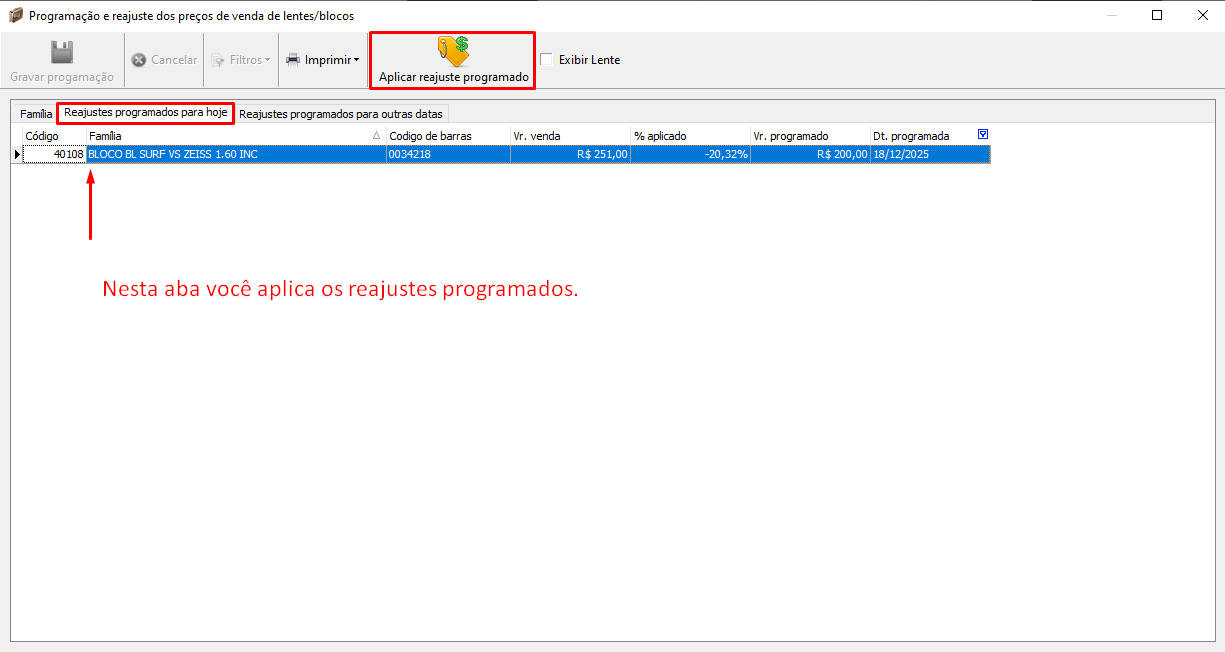Maximize the window

pyautogui.click(x=1157, y=15)
